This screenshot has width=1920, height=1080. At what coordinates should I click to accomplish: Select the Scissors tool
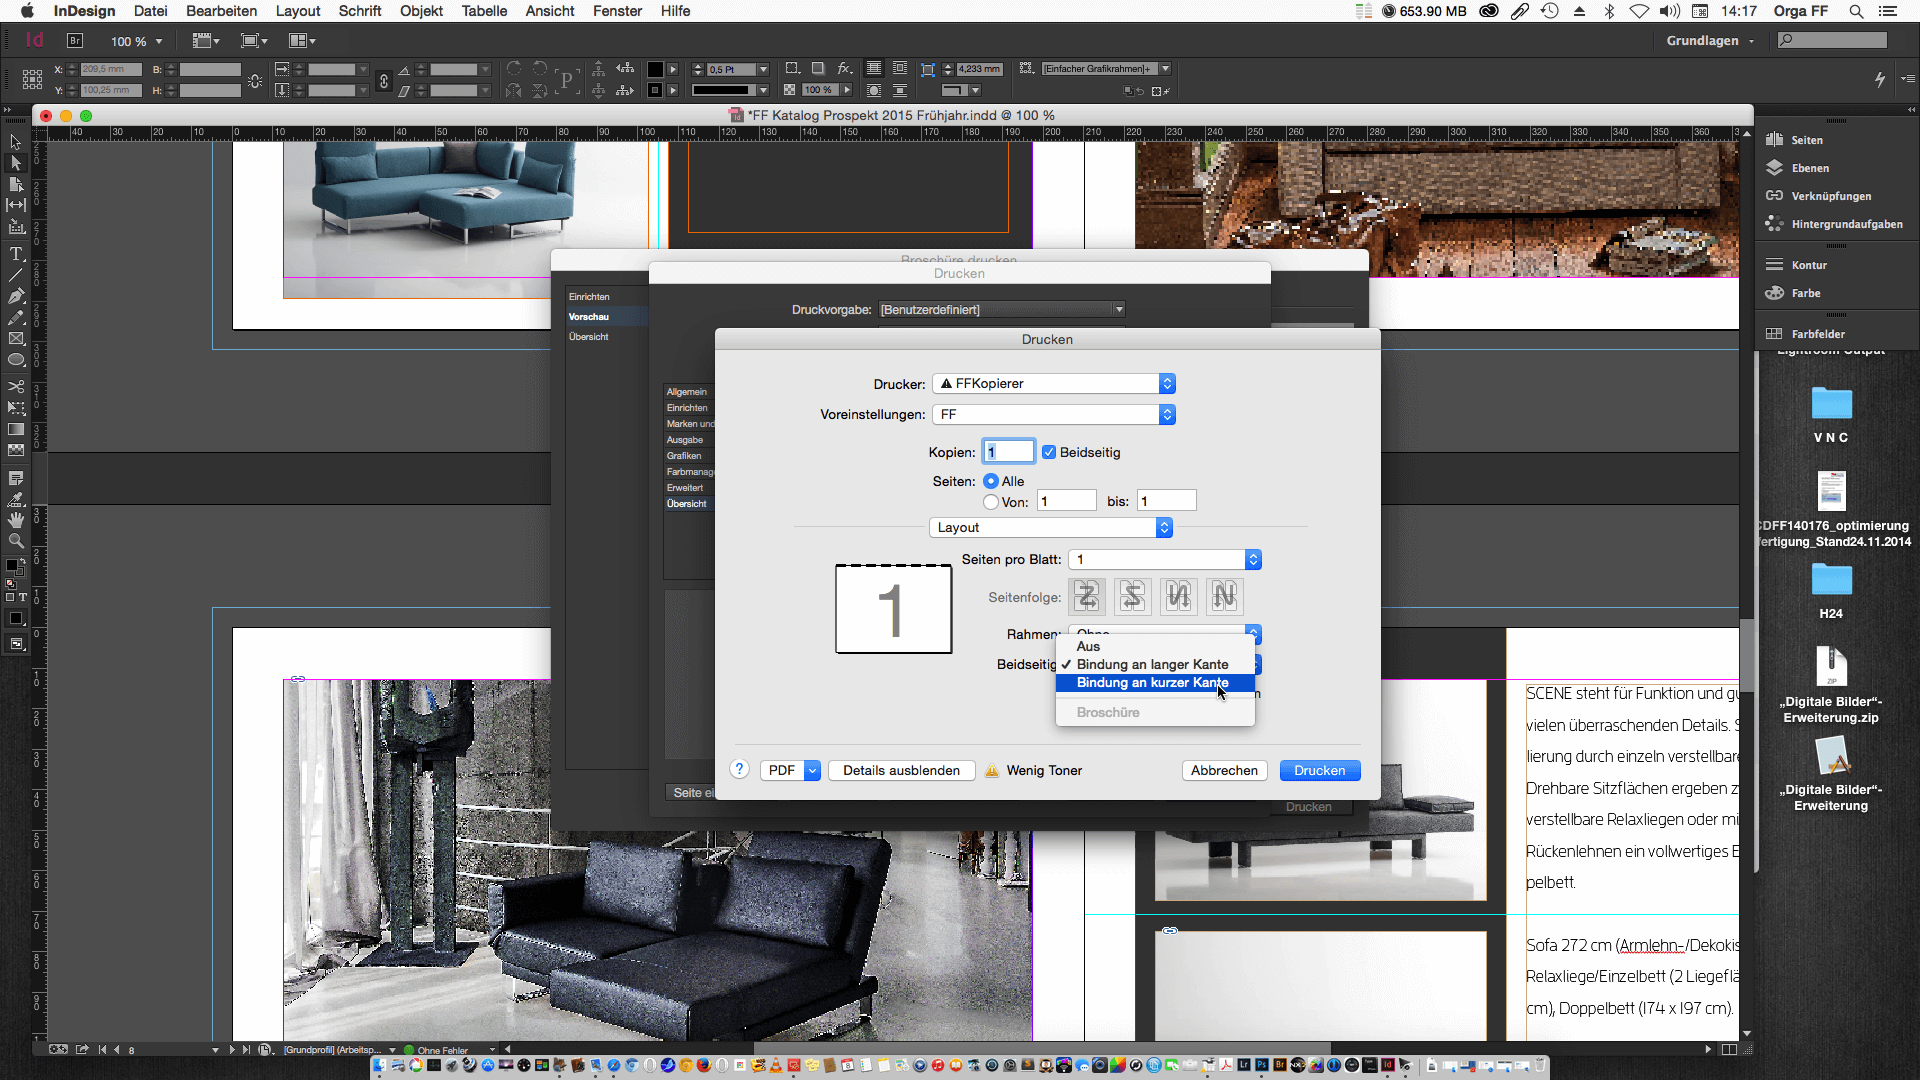click(x=16, y=386)
